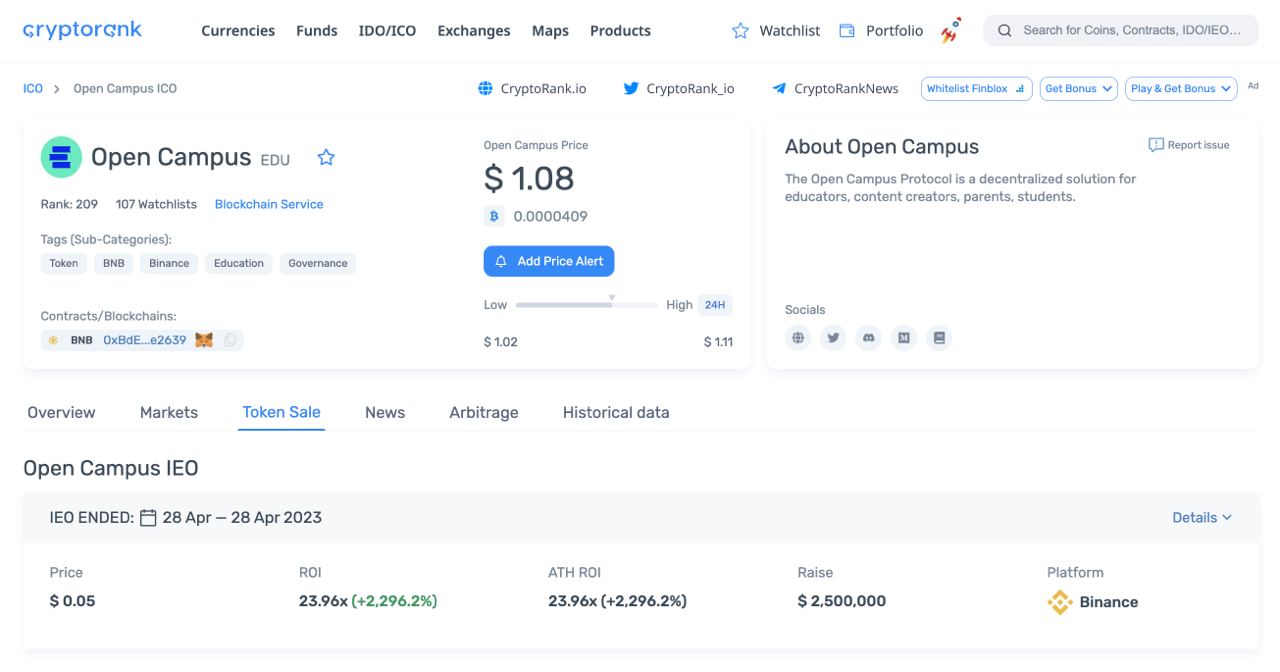The width and height of the screenshot is (1280, 672).
Task: Expand the Get Bonus dropdown
Action: pos(1078,89)
